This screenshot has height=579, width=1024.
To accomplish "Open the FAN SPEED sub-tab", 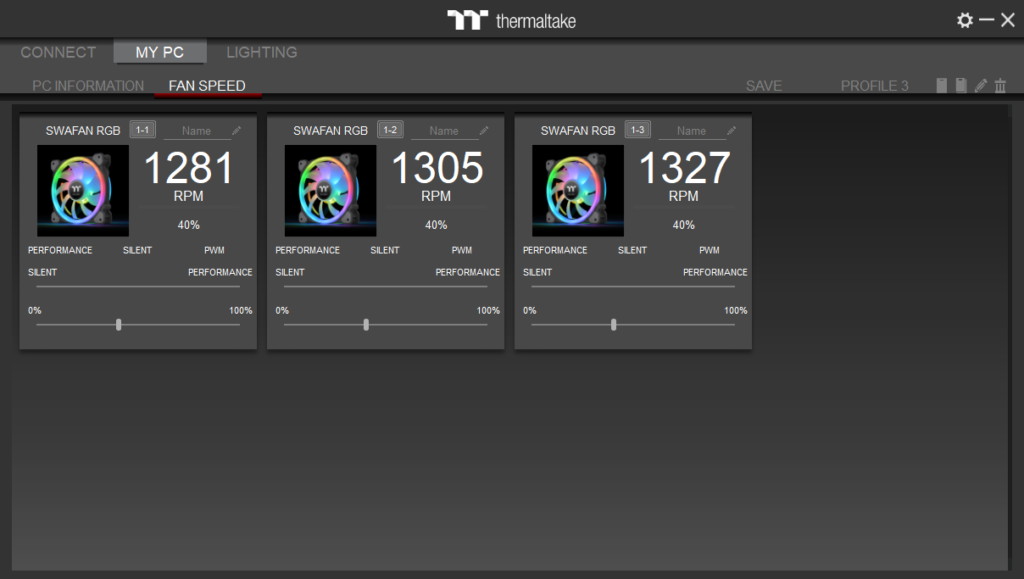I will click(x=207, y=86).
